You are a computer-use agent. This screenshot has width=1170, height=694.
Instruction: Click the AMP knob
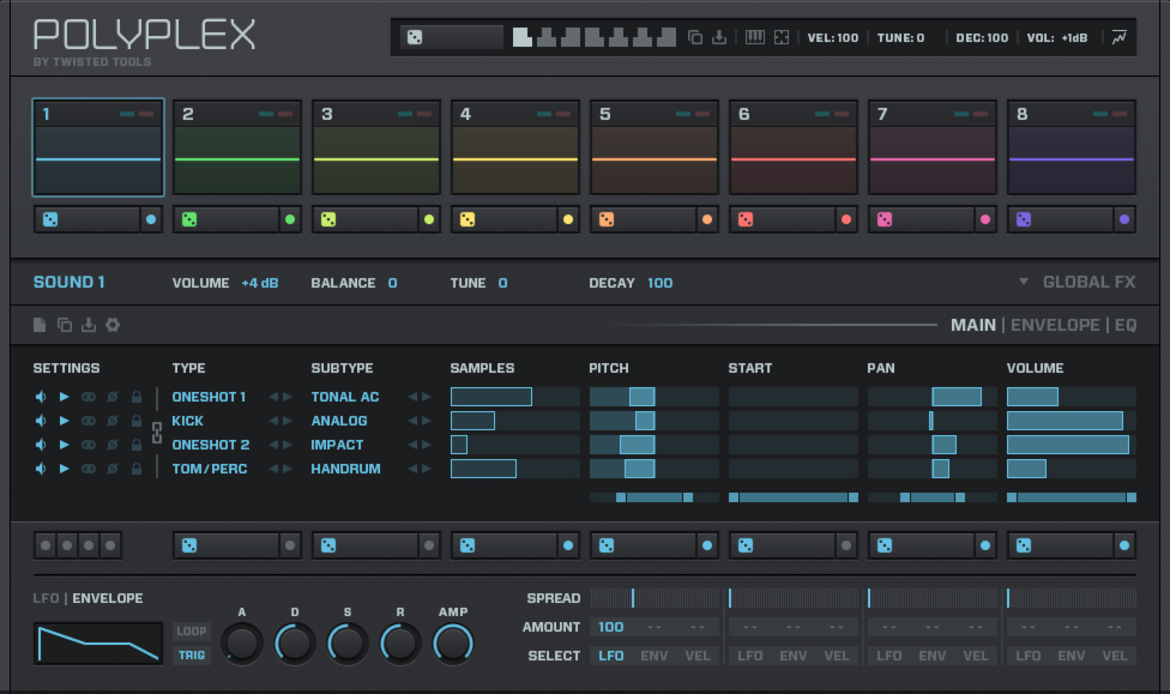click(x=453, y=643)
